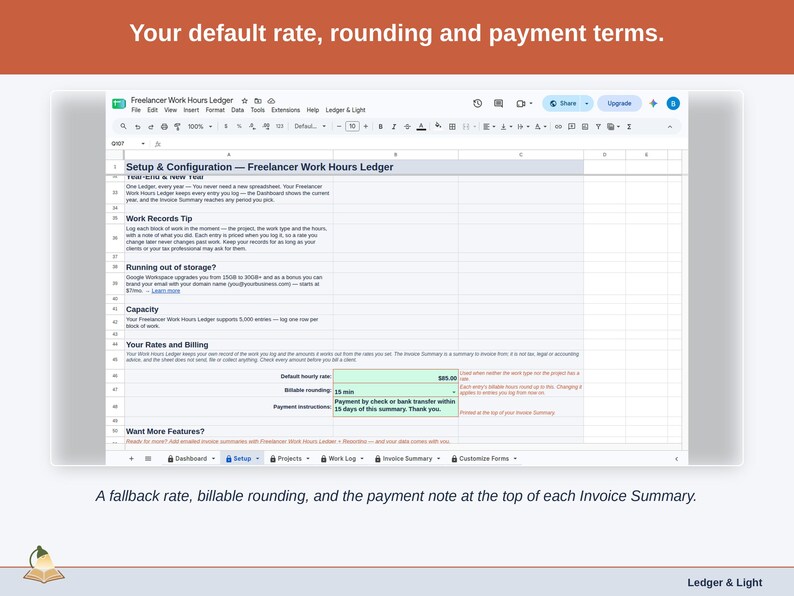794x596 pixels.
Task: Open more number formats 123
Action: 280,127
